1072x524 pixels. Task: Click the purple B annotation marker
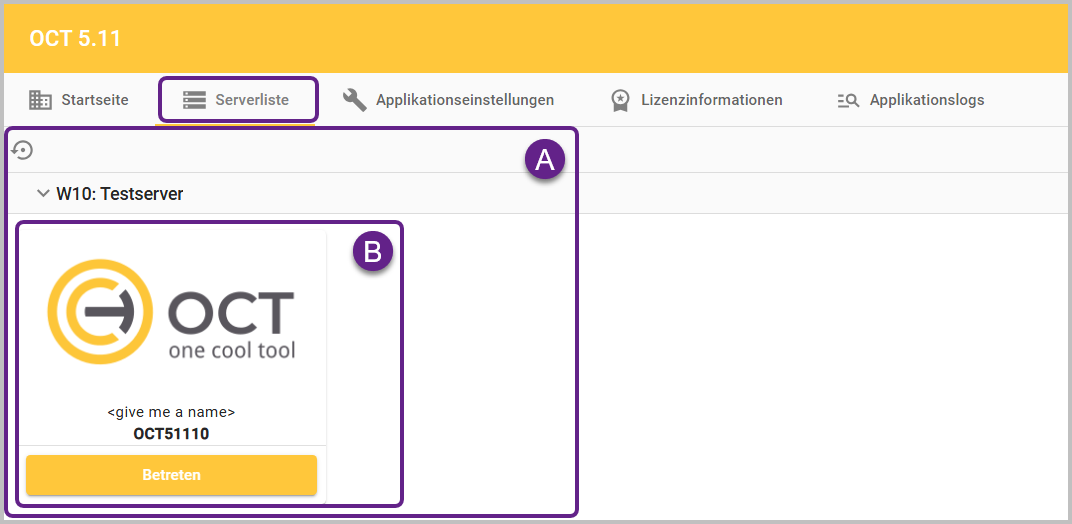[372, 253]
